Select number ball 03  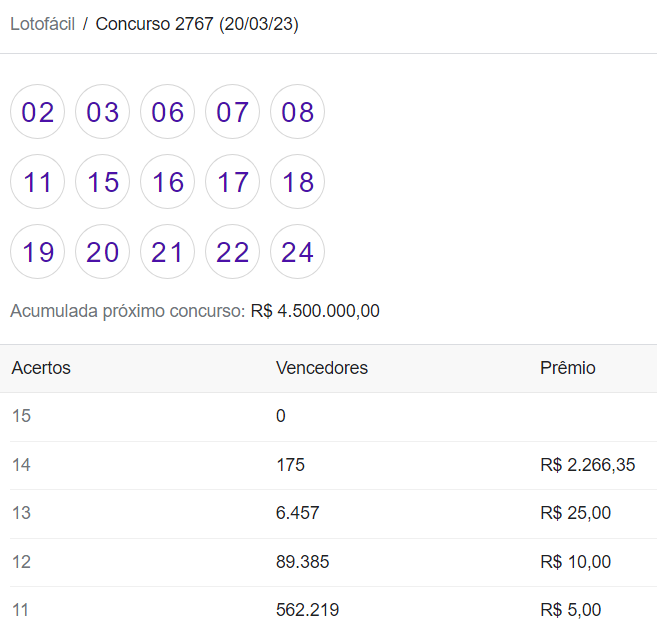pyautogui.click(x=102, y=111)
